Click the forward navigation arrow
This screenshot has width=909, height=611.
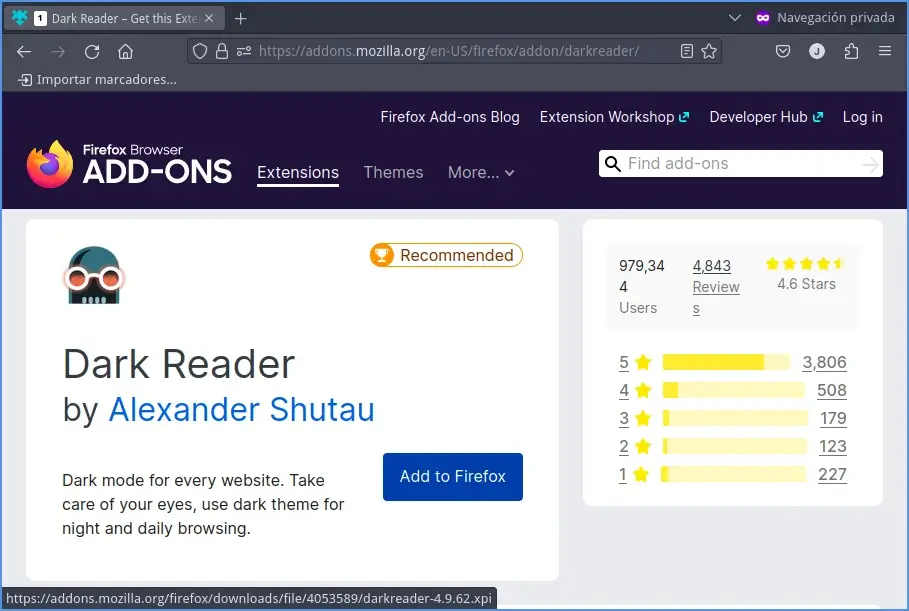(x=58, y=52)
